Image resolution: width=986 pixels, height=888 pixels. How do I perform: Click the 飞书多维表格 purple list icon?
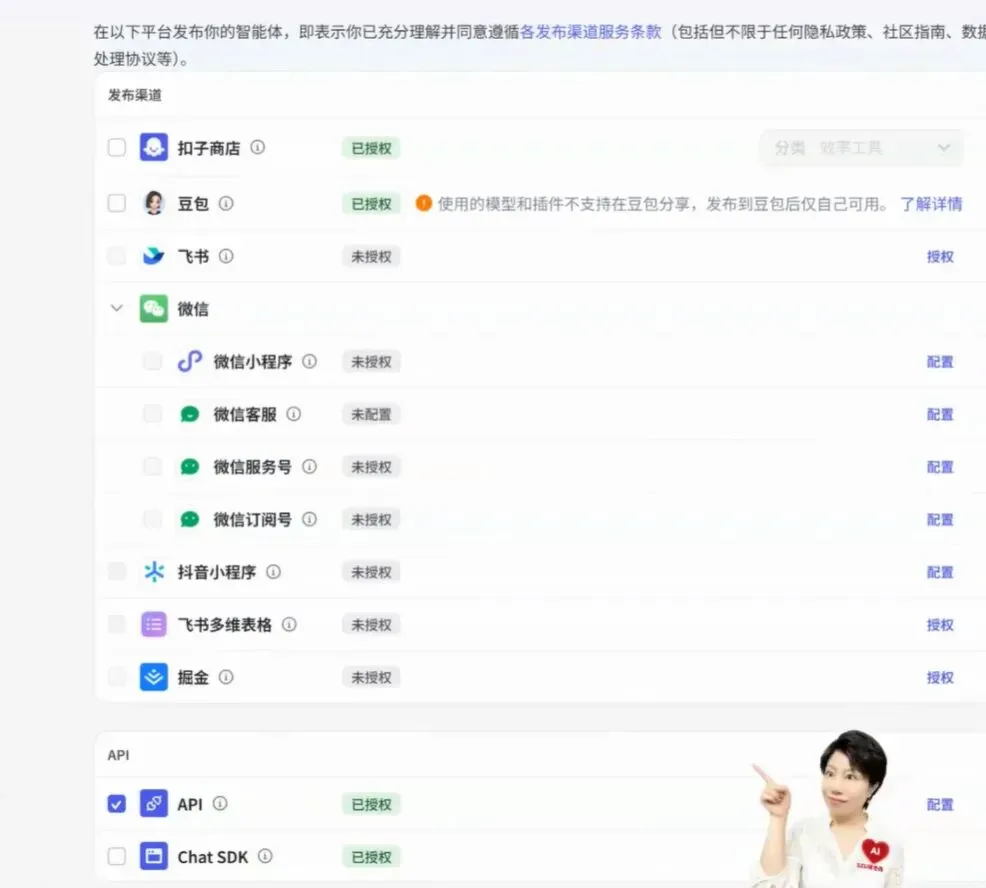(153, 624)
